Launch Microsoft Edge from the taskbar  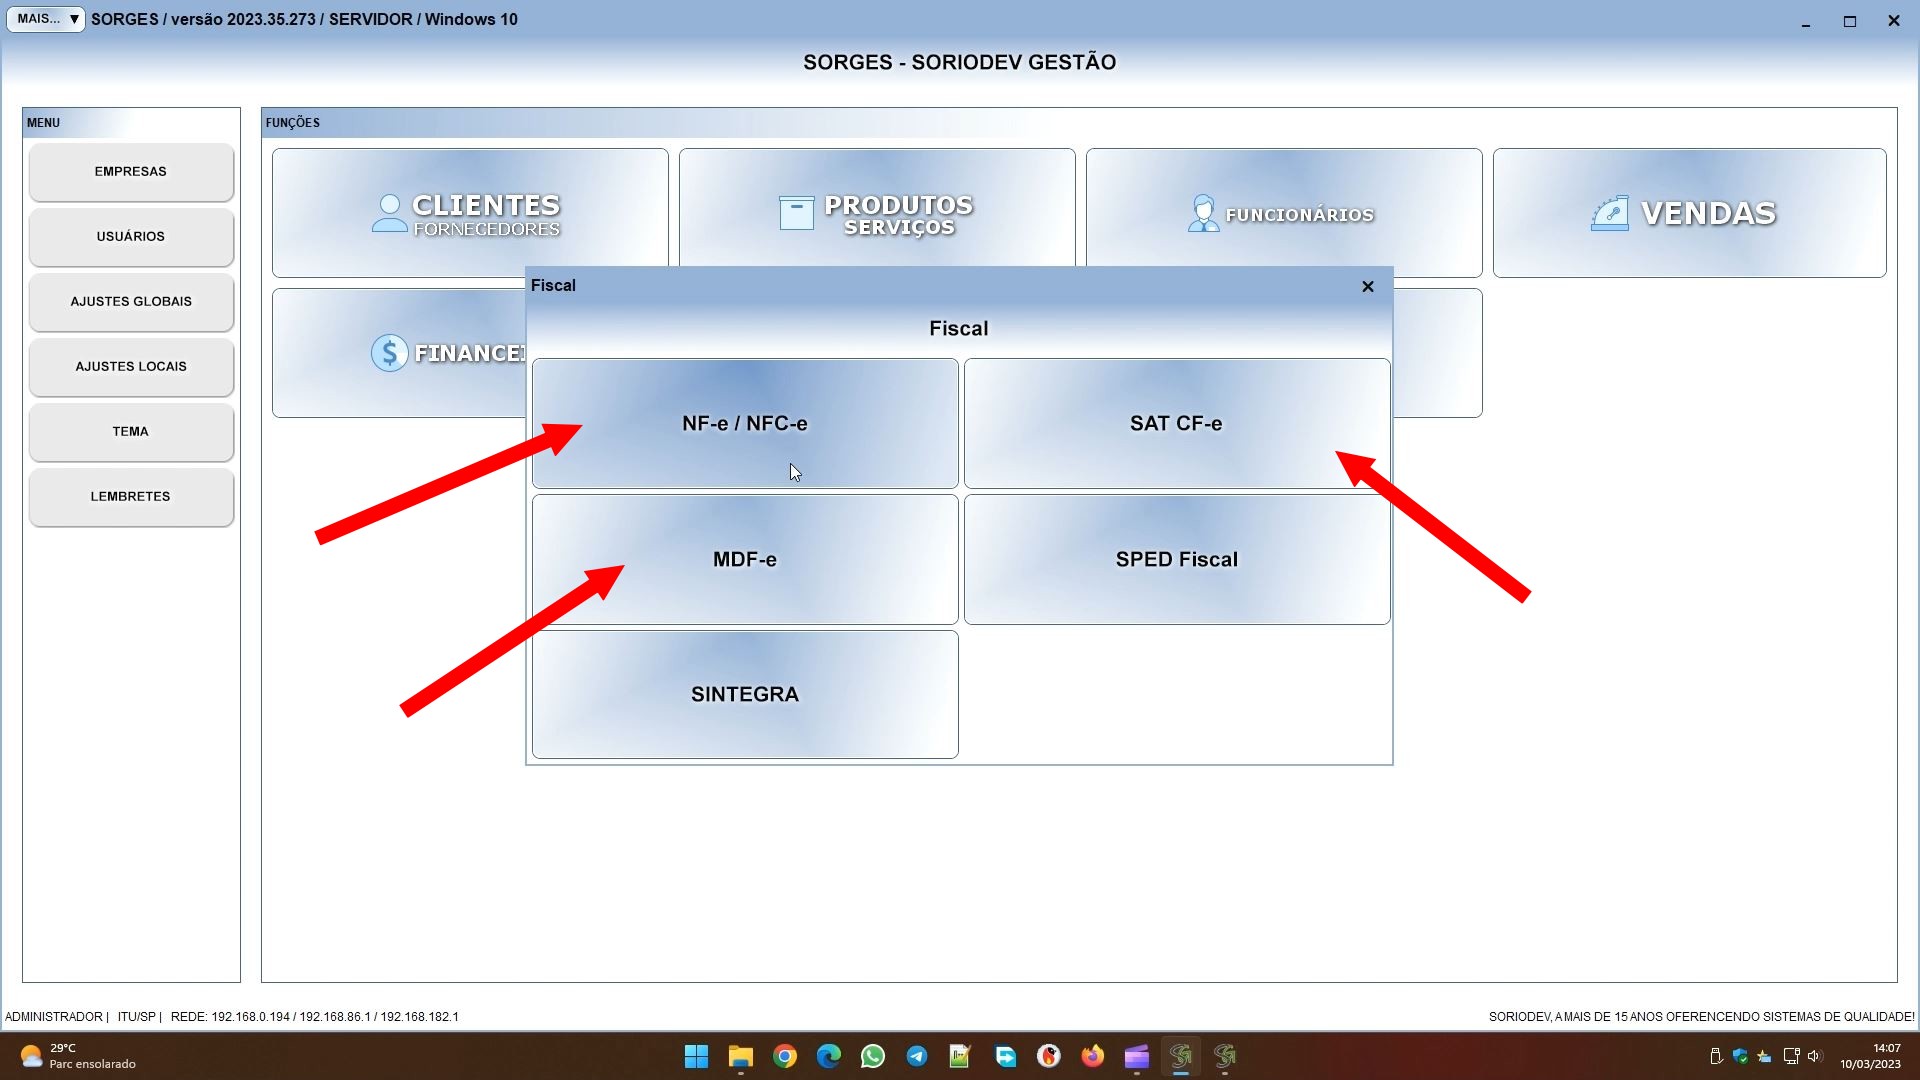(x=829, y=1056)
